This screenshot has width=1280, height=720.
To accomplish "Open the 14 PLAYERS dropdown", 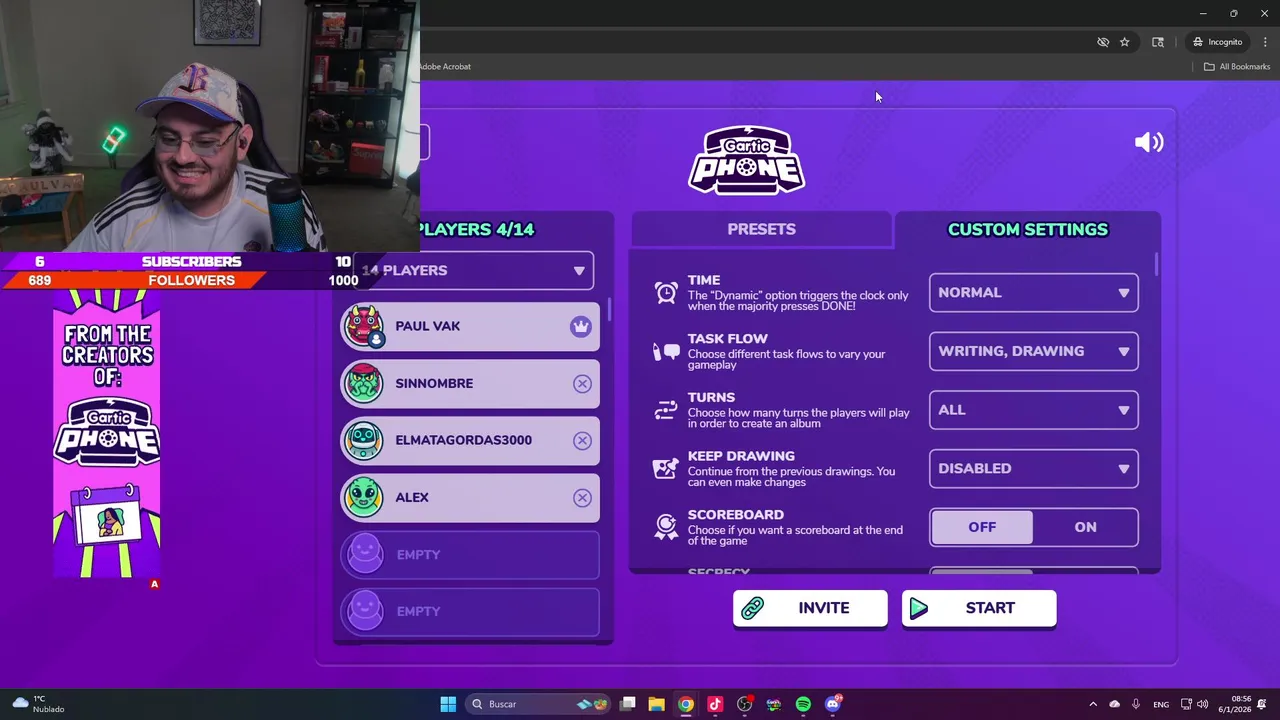I will [472, 270].
